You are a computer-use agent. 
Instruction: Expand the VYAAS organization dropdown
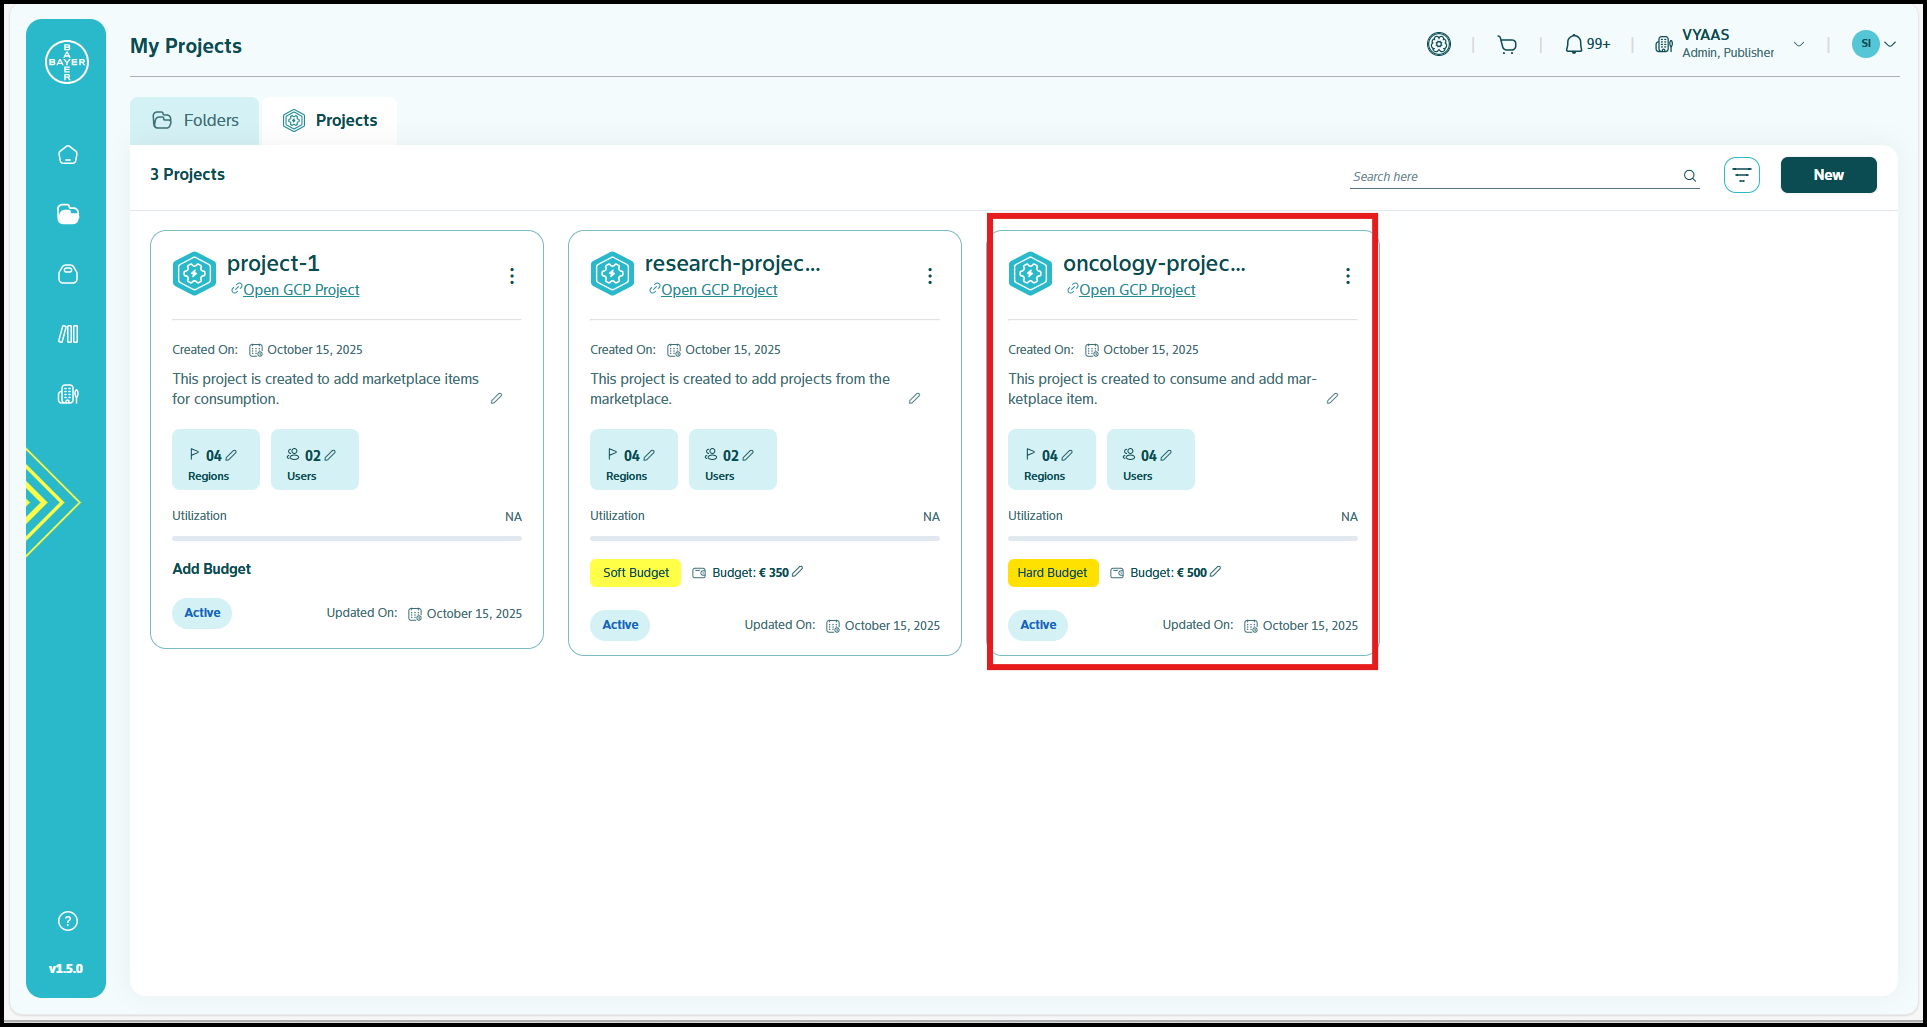tap(1798, 45)
